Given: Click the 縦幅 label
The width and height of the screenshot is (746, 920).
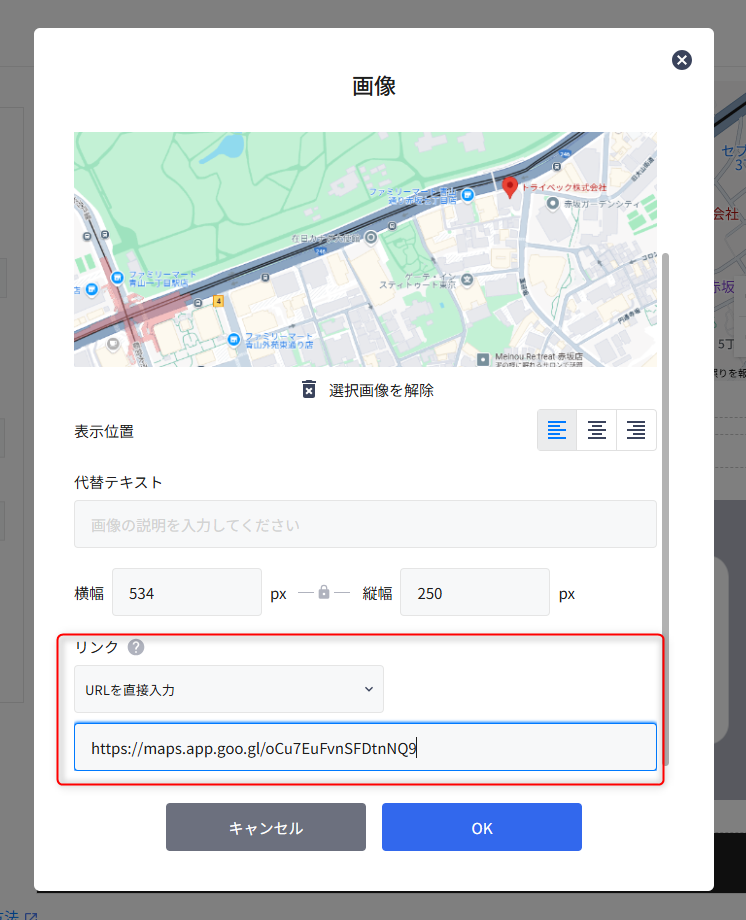Looking at the screenshot, I should 377,593.
